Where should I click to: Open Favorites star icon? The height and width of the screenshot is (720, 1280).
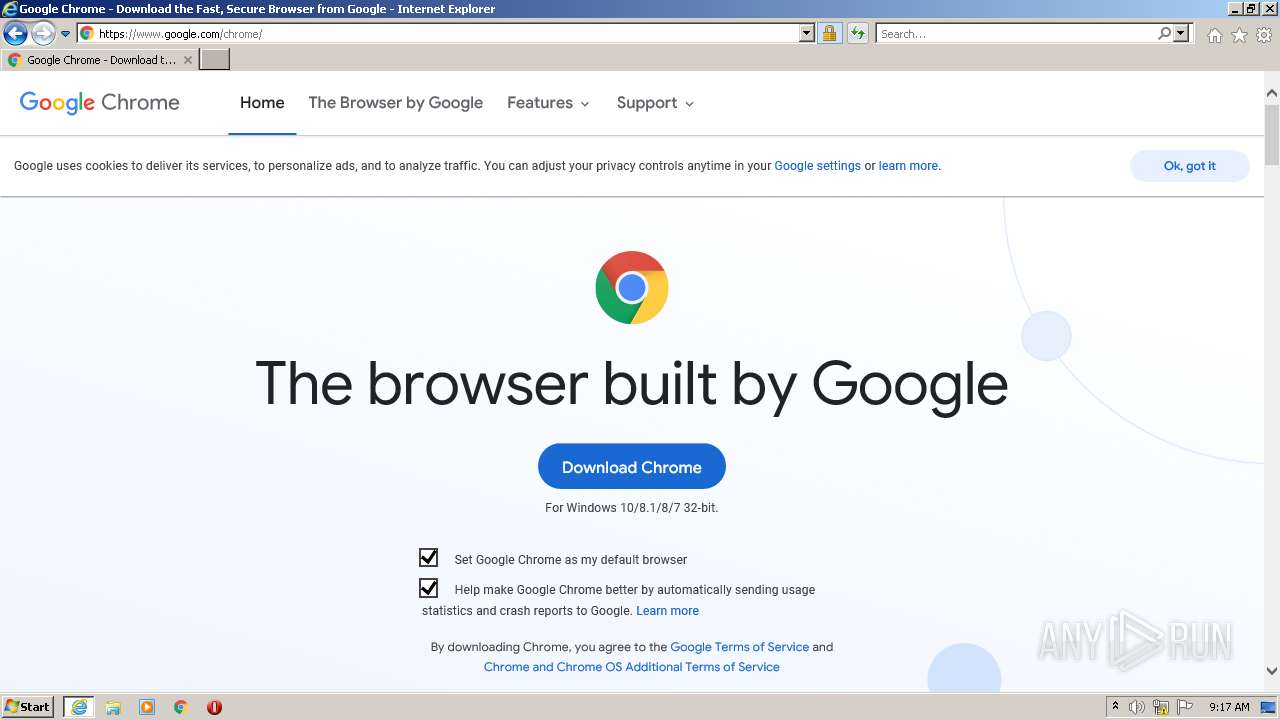tap(1239, 35)
